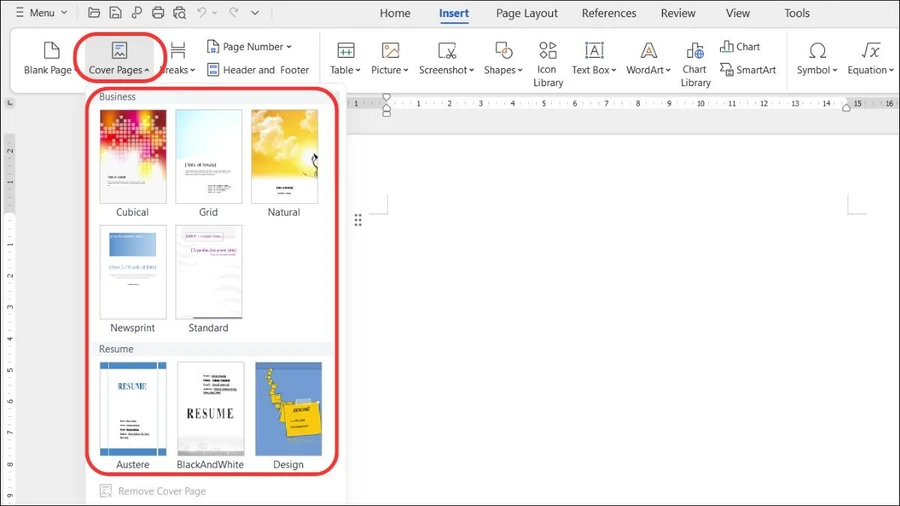
Task: Choose the Cubical cover page thumbnail
Action: pos(133,156)
